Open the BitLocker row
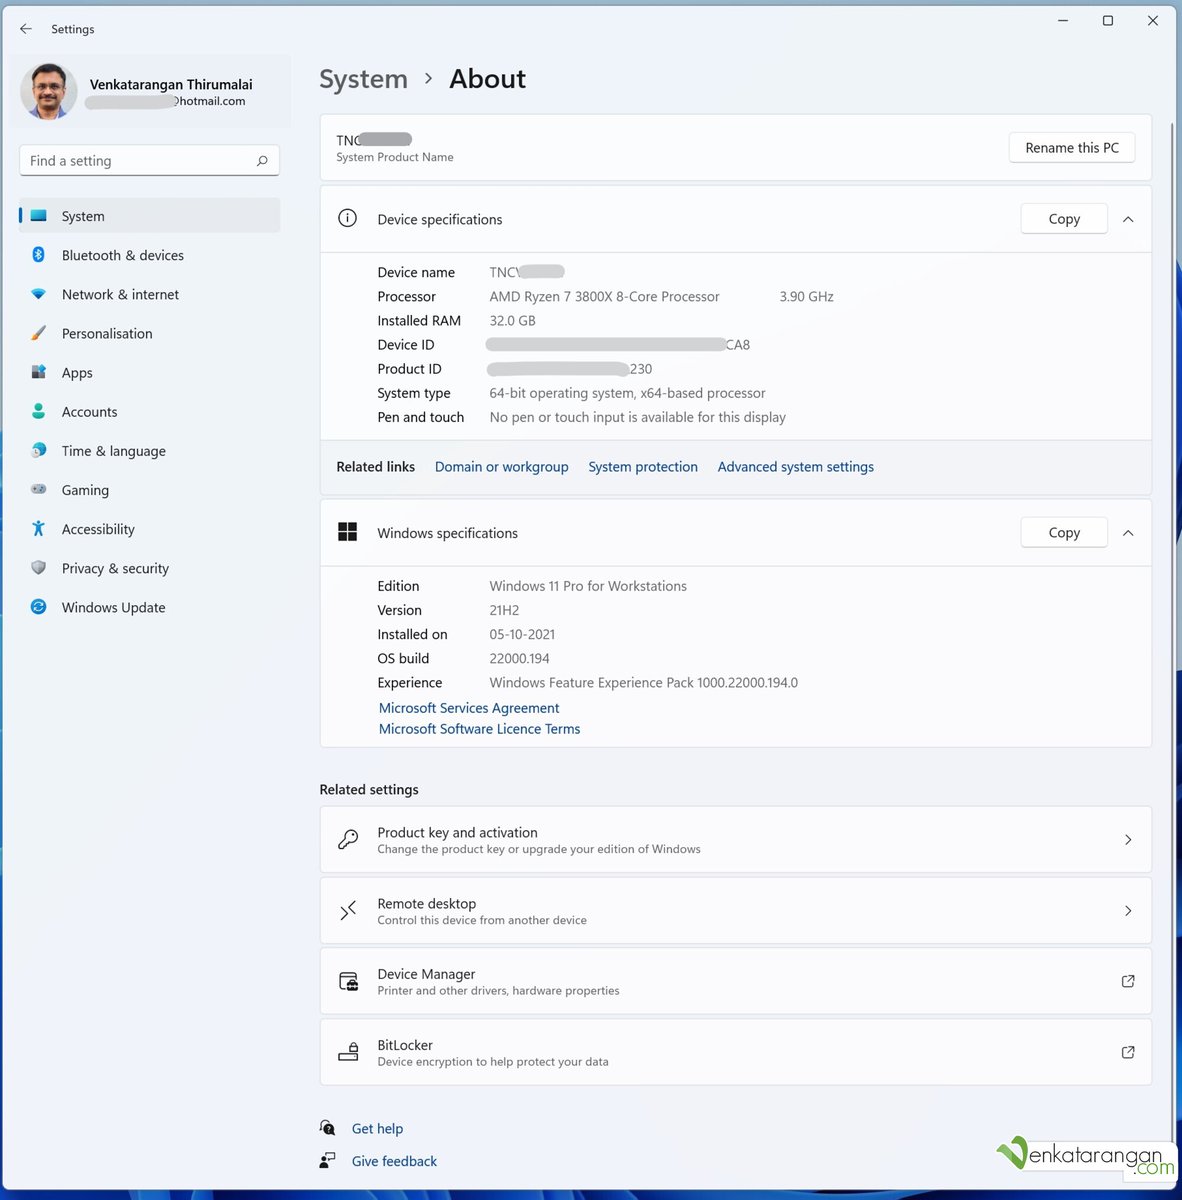The height and width of the screenshot is (1200, 1182). 735,1052
